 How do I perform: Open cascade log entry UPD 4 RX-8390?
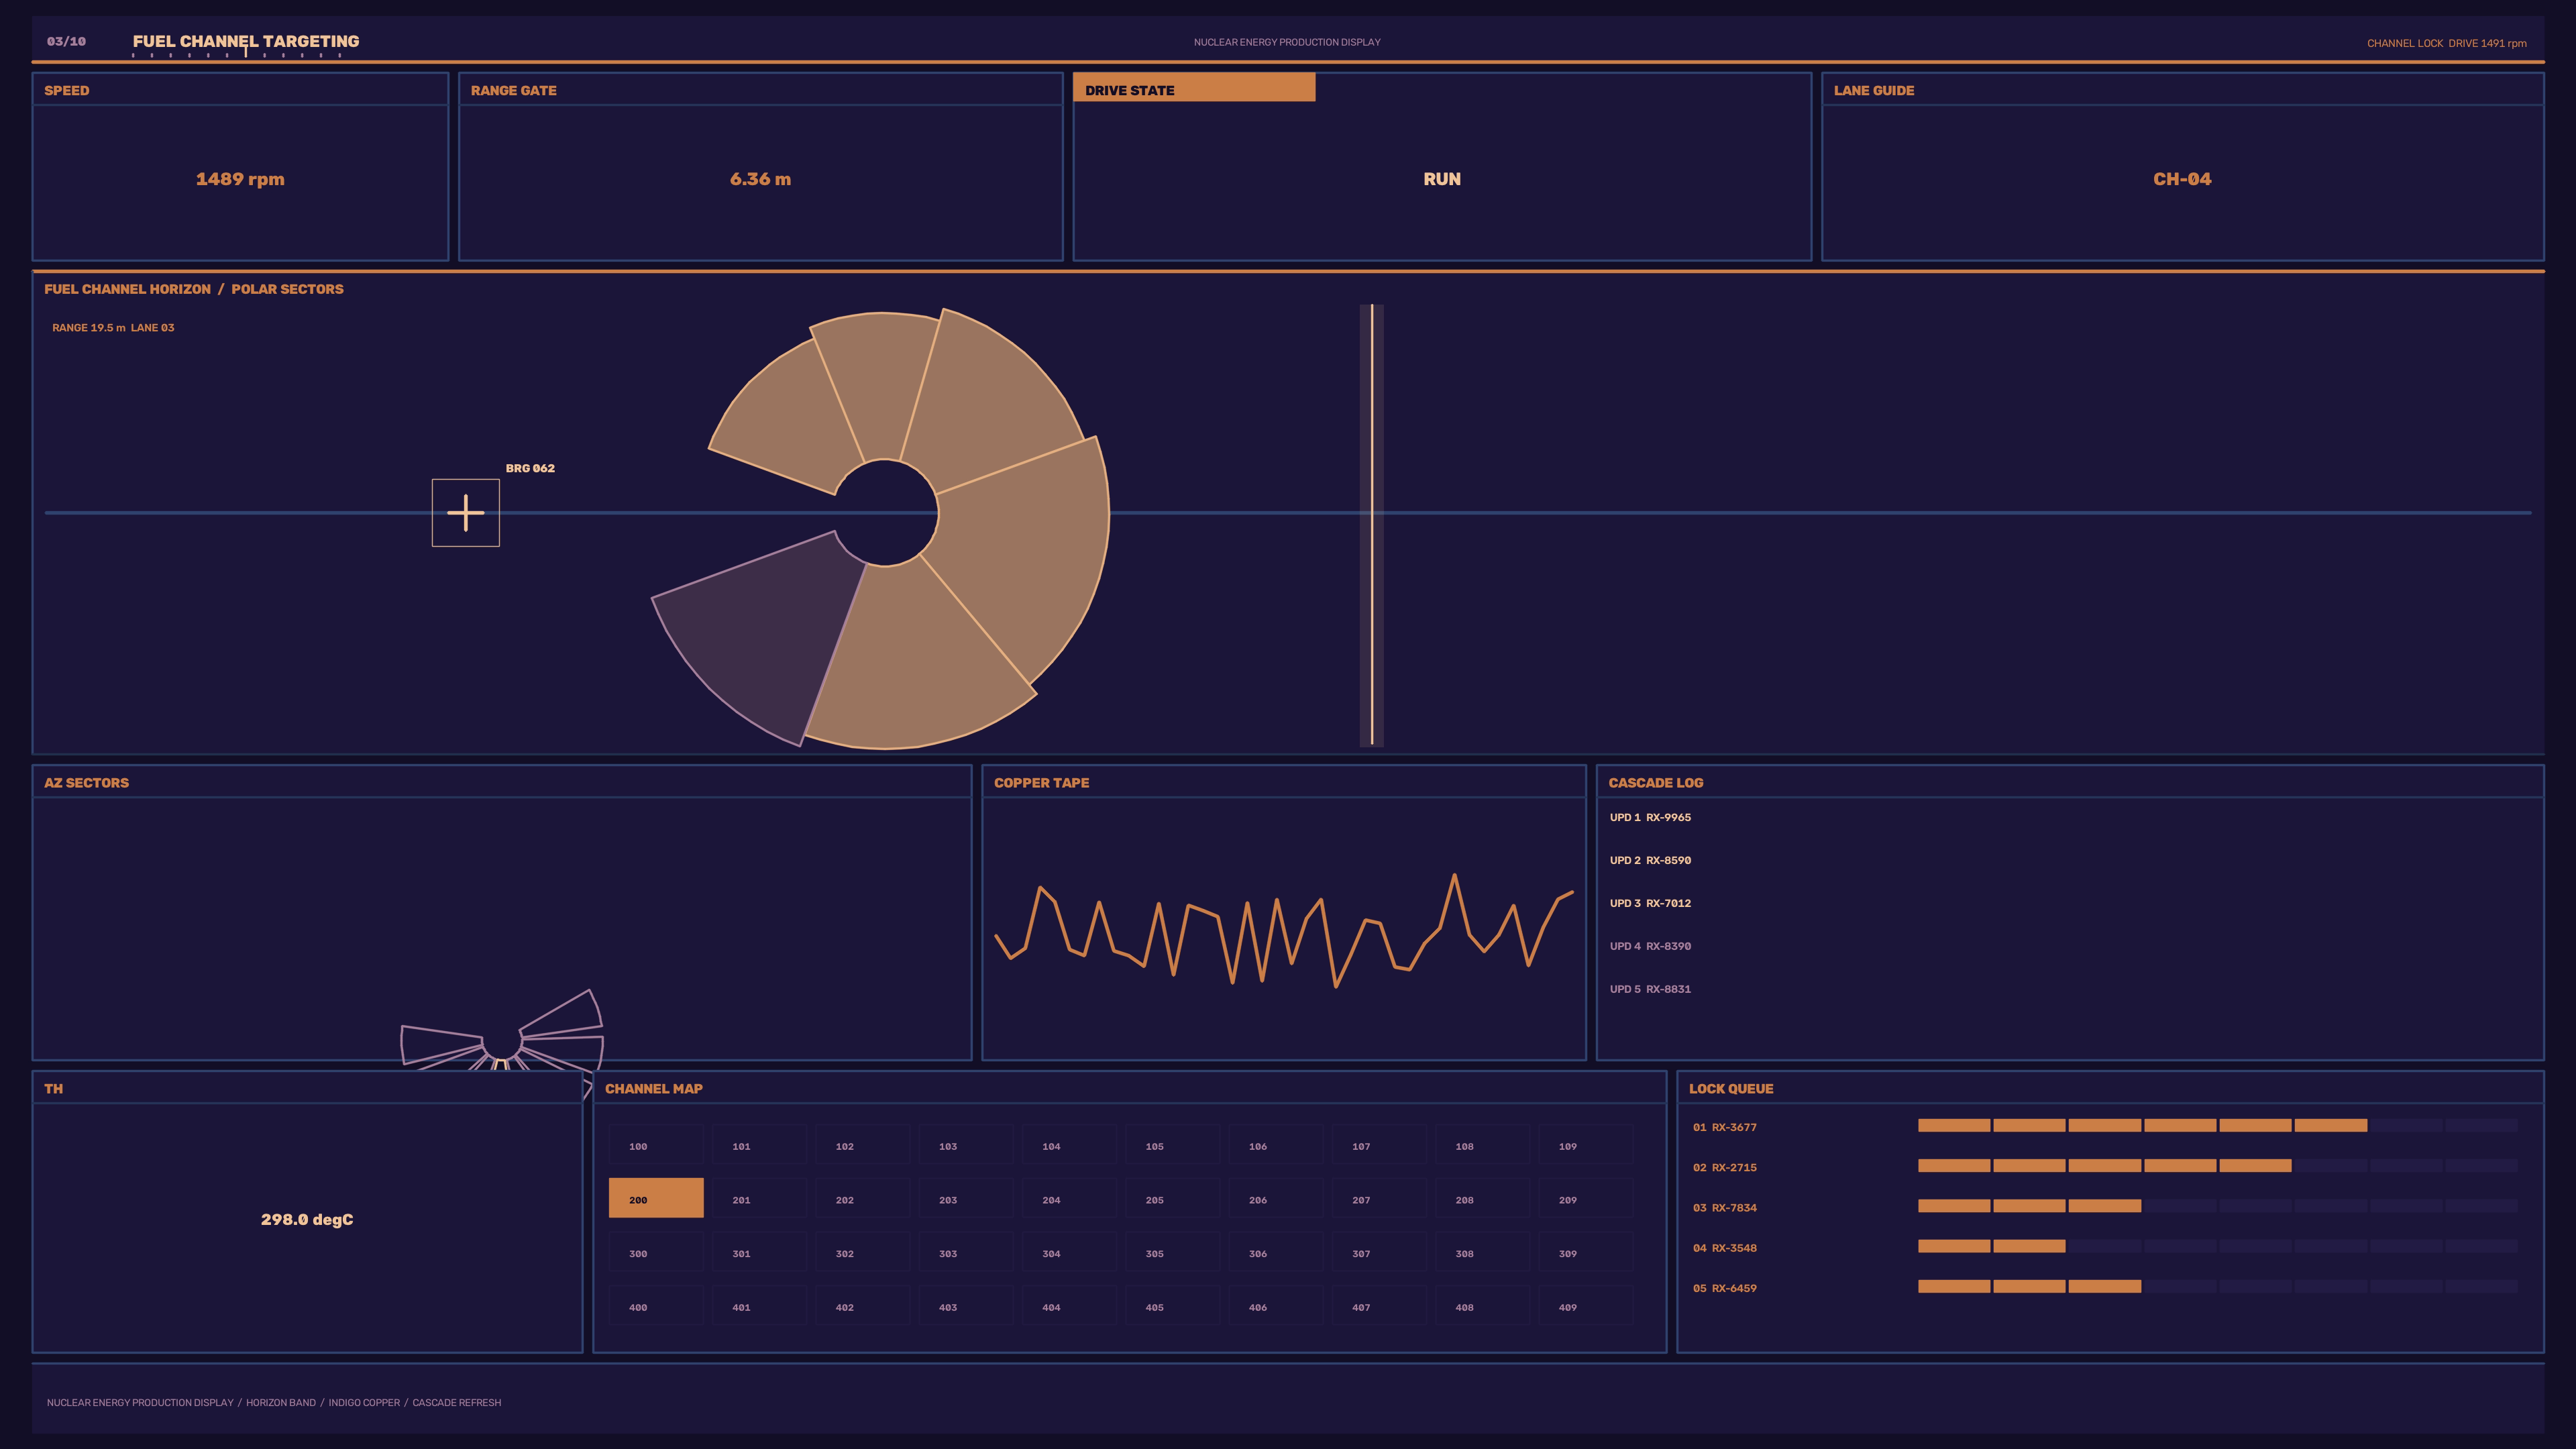(x=1650, y=946)
